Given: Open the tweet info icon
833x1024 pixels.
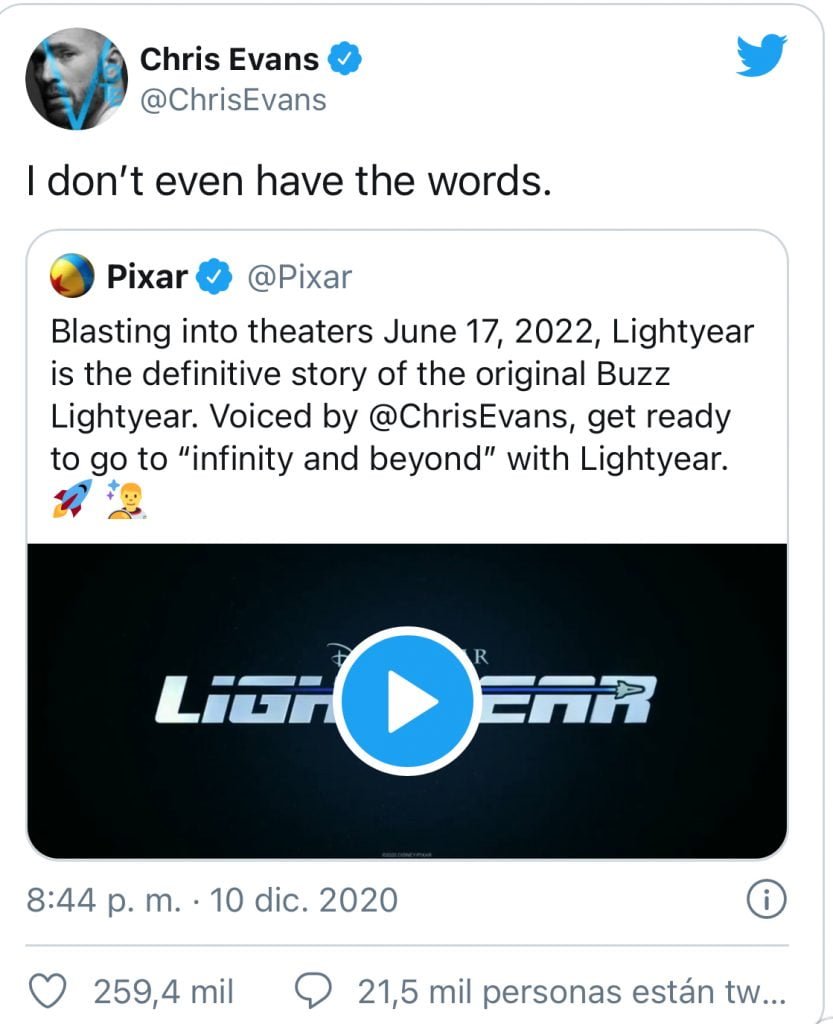Looking at the screenshot, I should click(x=764, y=900).
